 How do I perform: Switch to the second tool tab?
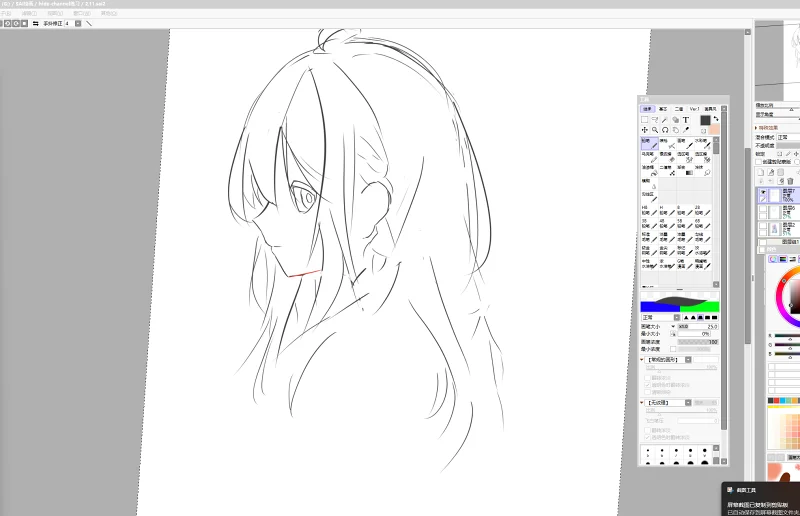click(663, 109)
